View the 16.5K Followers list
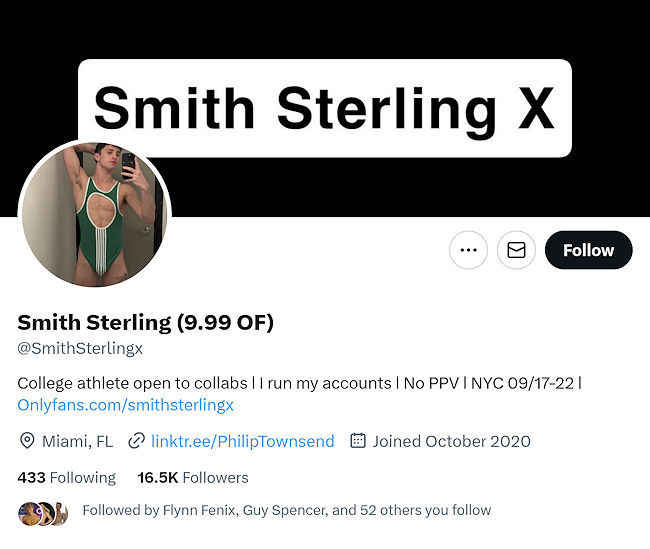650x549 pixels. tap(193, 477)
